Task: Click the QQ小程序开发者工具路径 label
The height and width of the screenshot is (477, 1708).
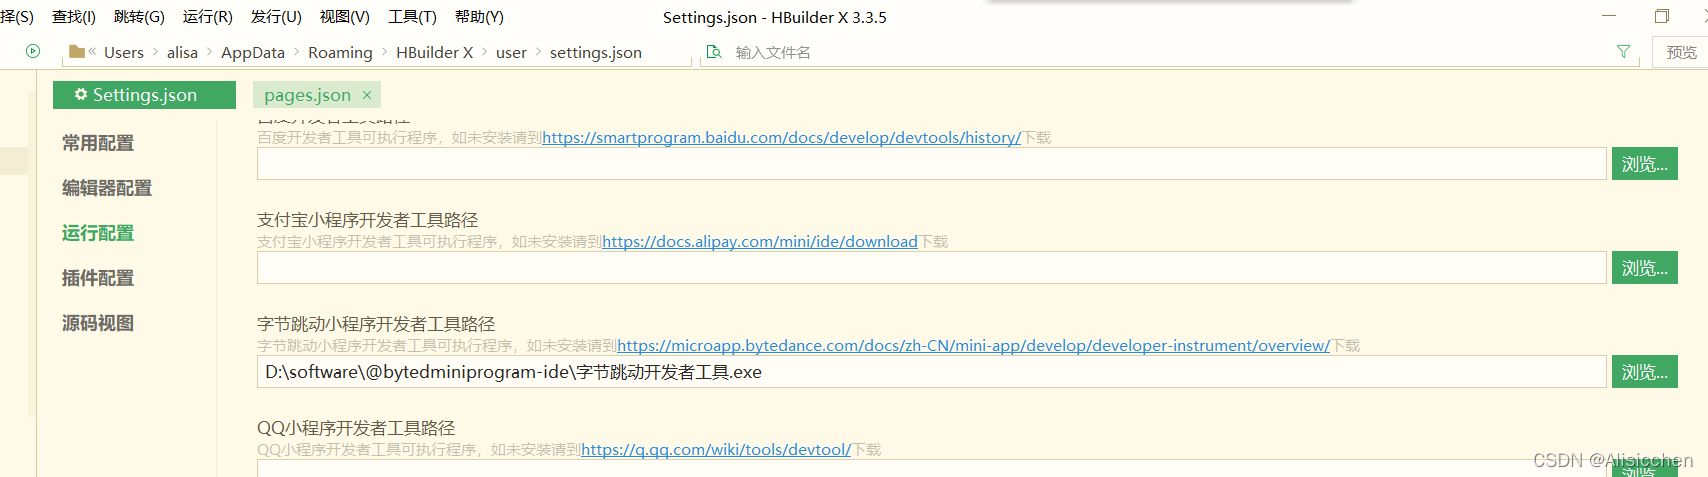Action: coord(356,428)
